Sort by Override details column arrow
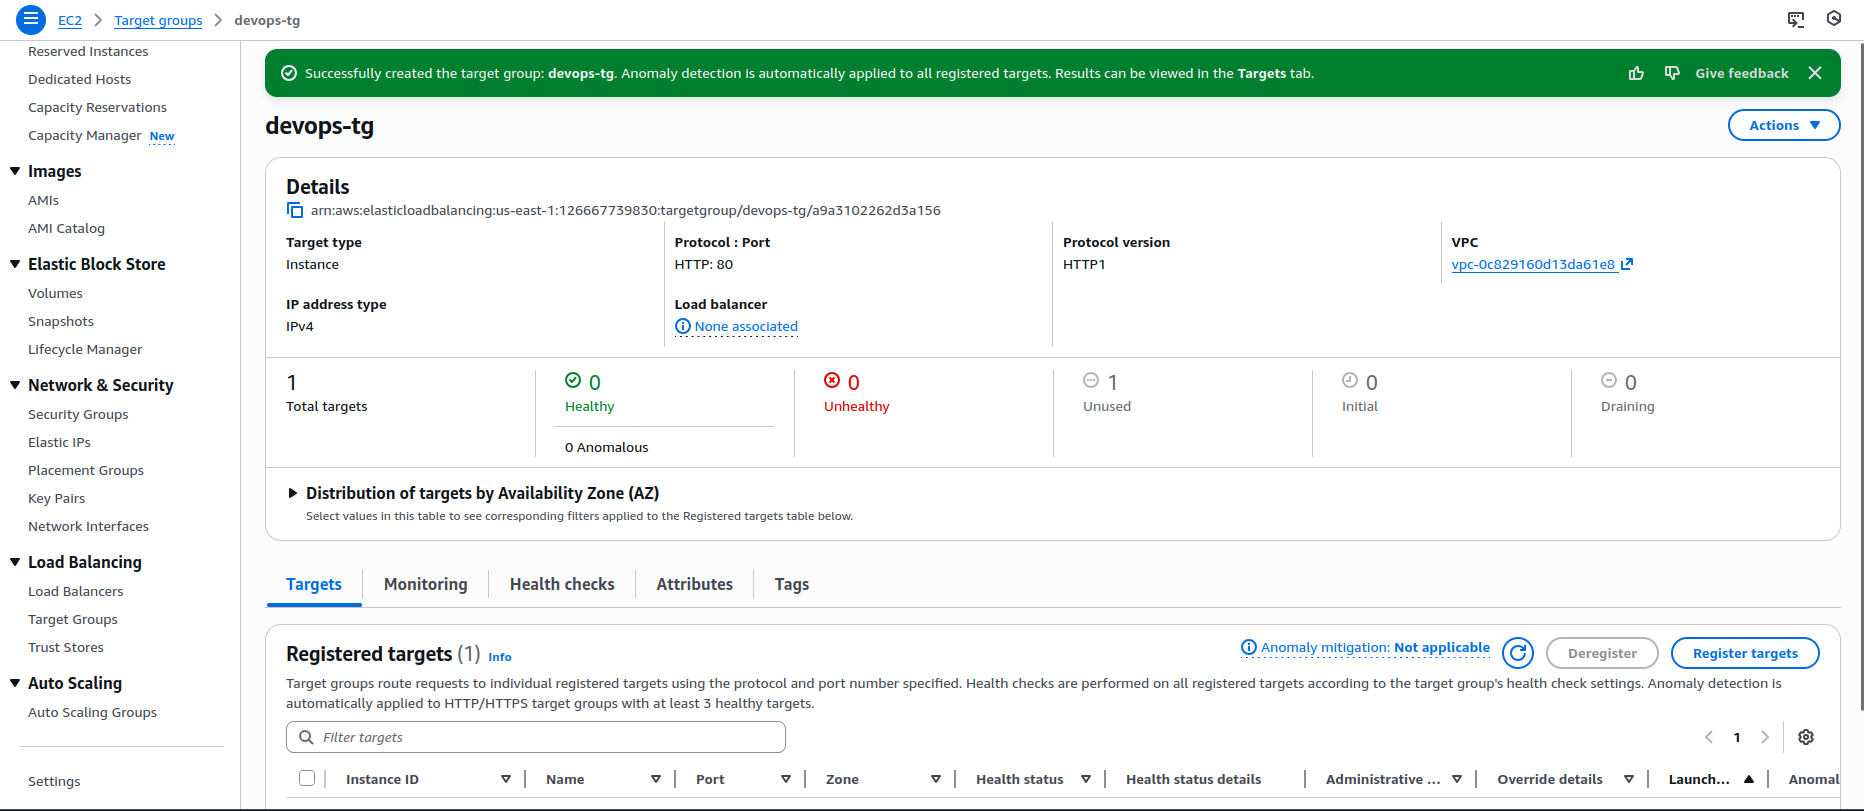This screenshot has height=811, width=1864. (x=1629, y=779)
